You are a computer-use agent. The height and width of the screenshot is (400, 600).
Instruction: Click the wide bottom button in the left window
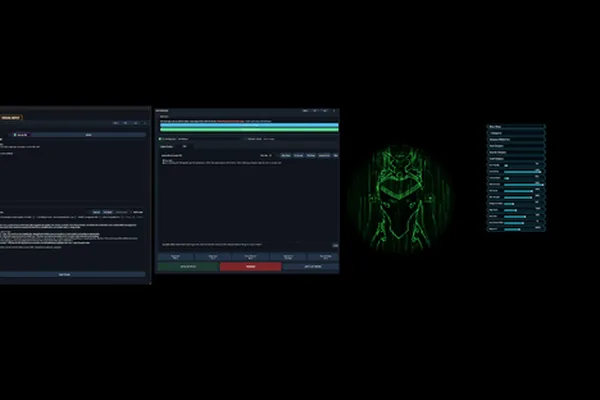click(x=72, y=274)
